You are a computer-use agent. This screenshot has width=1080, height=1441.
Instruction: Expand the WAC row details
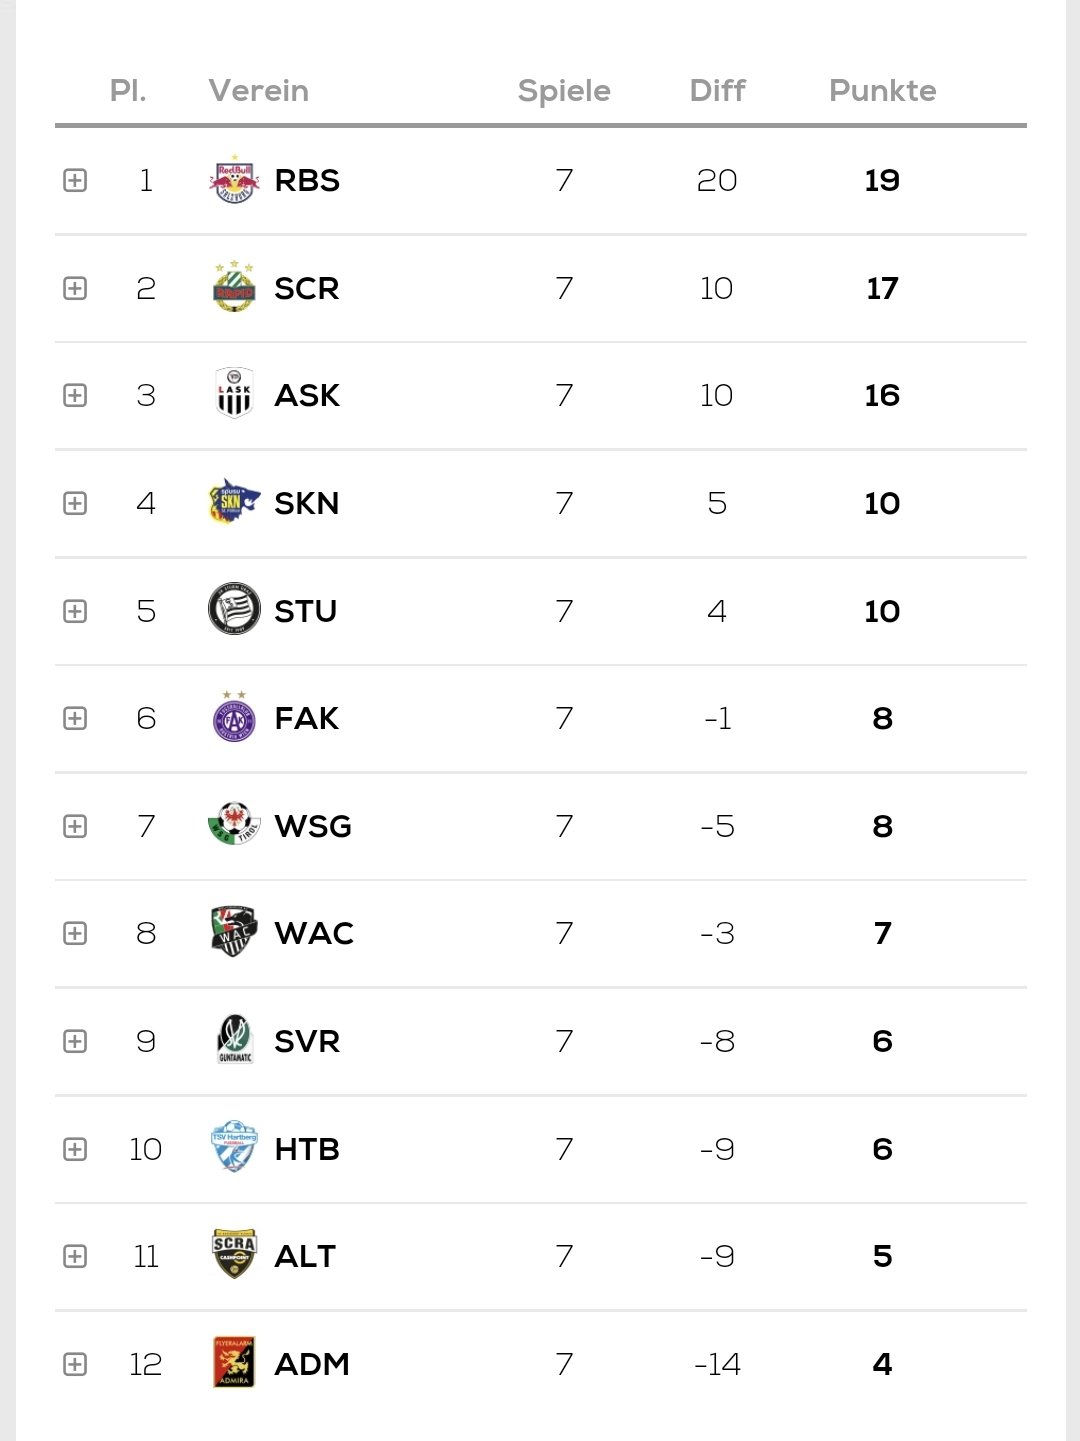75,933
